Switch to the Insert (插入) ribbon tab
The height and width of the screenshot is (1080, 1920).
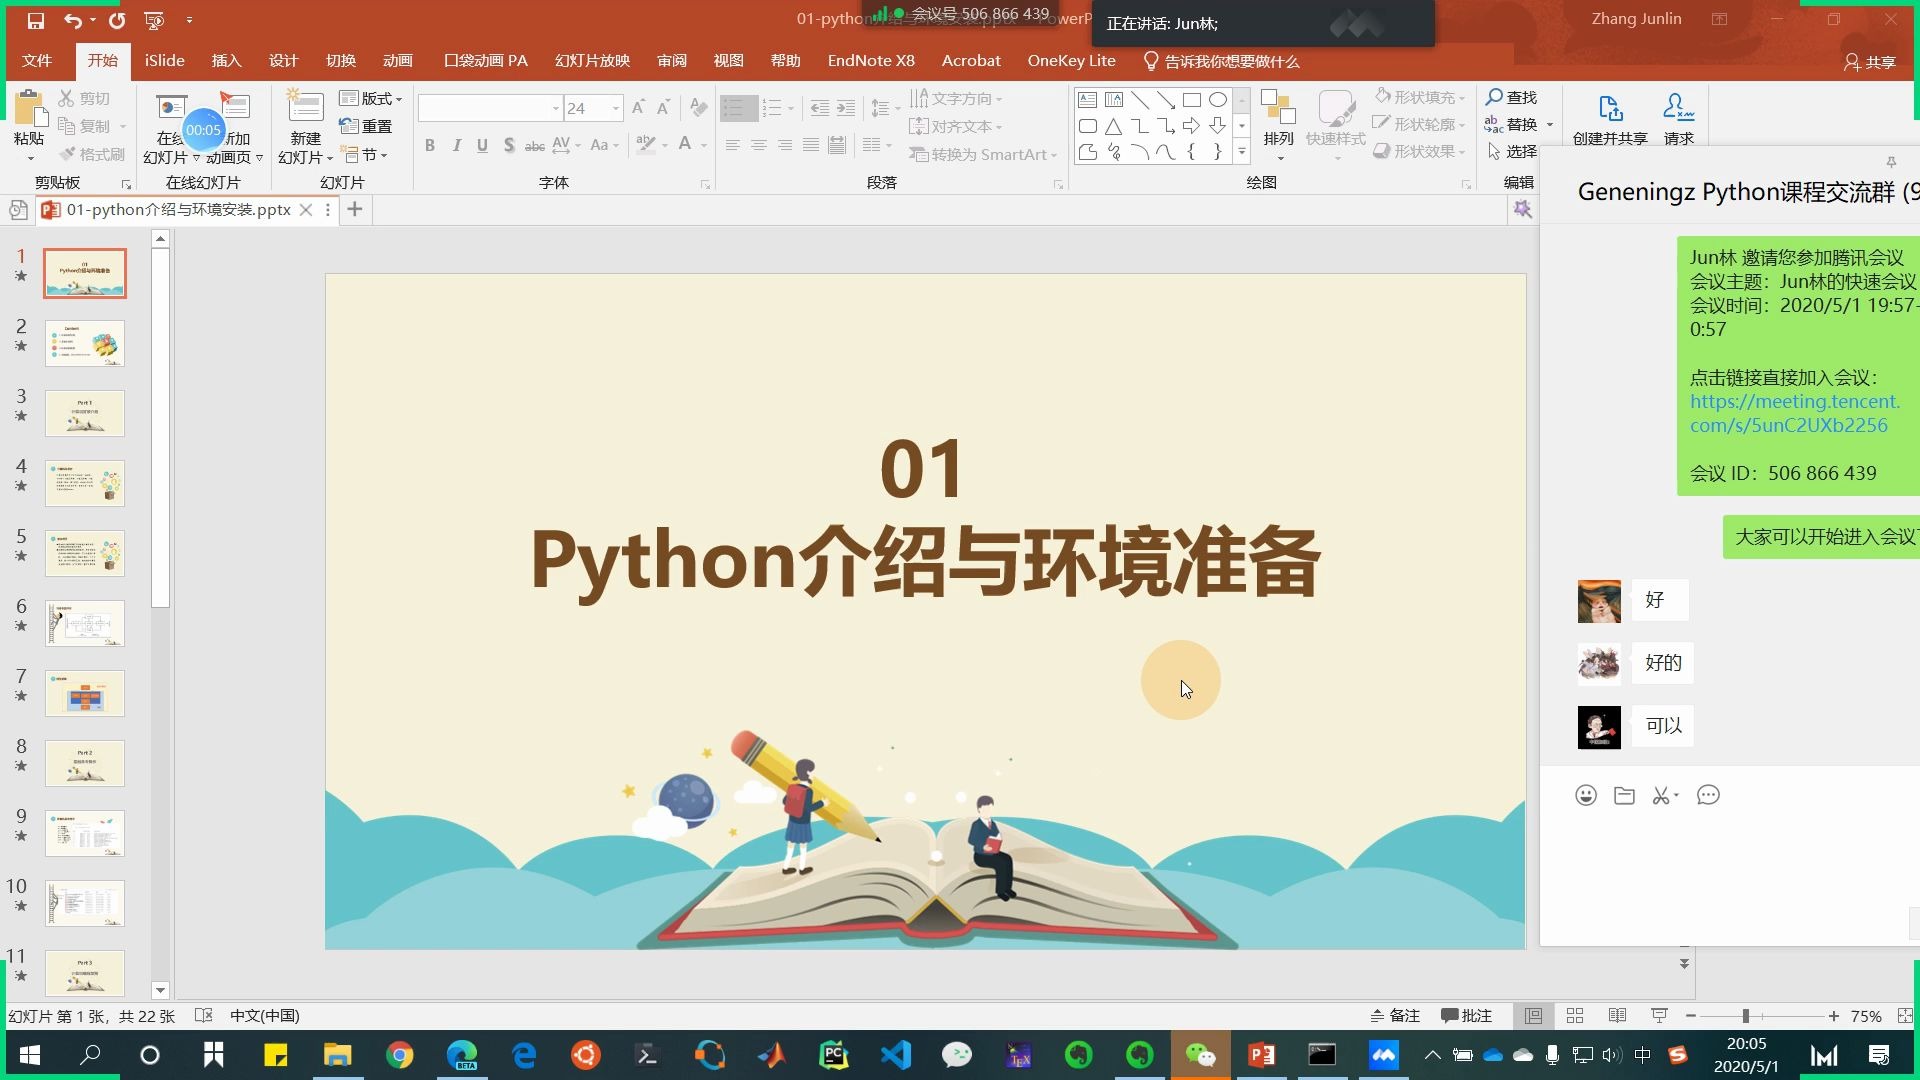(x=226, y=61)
